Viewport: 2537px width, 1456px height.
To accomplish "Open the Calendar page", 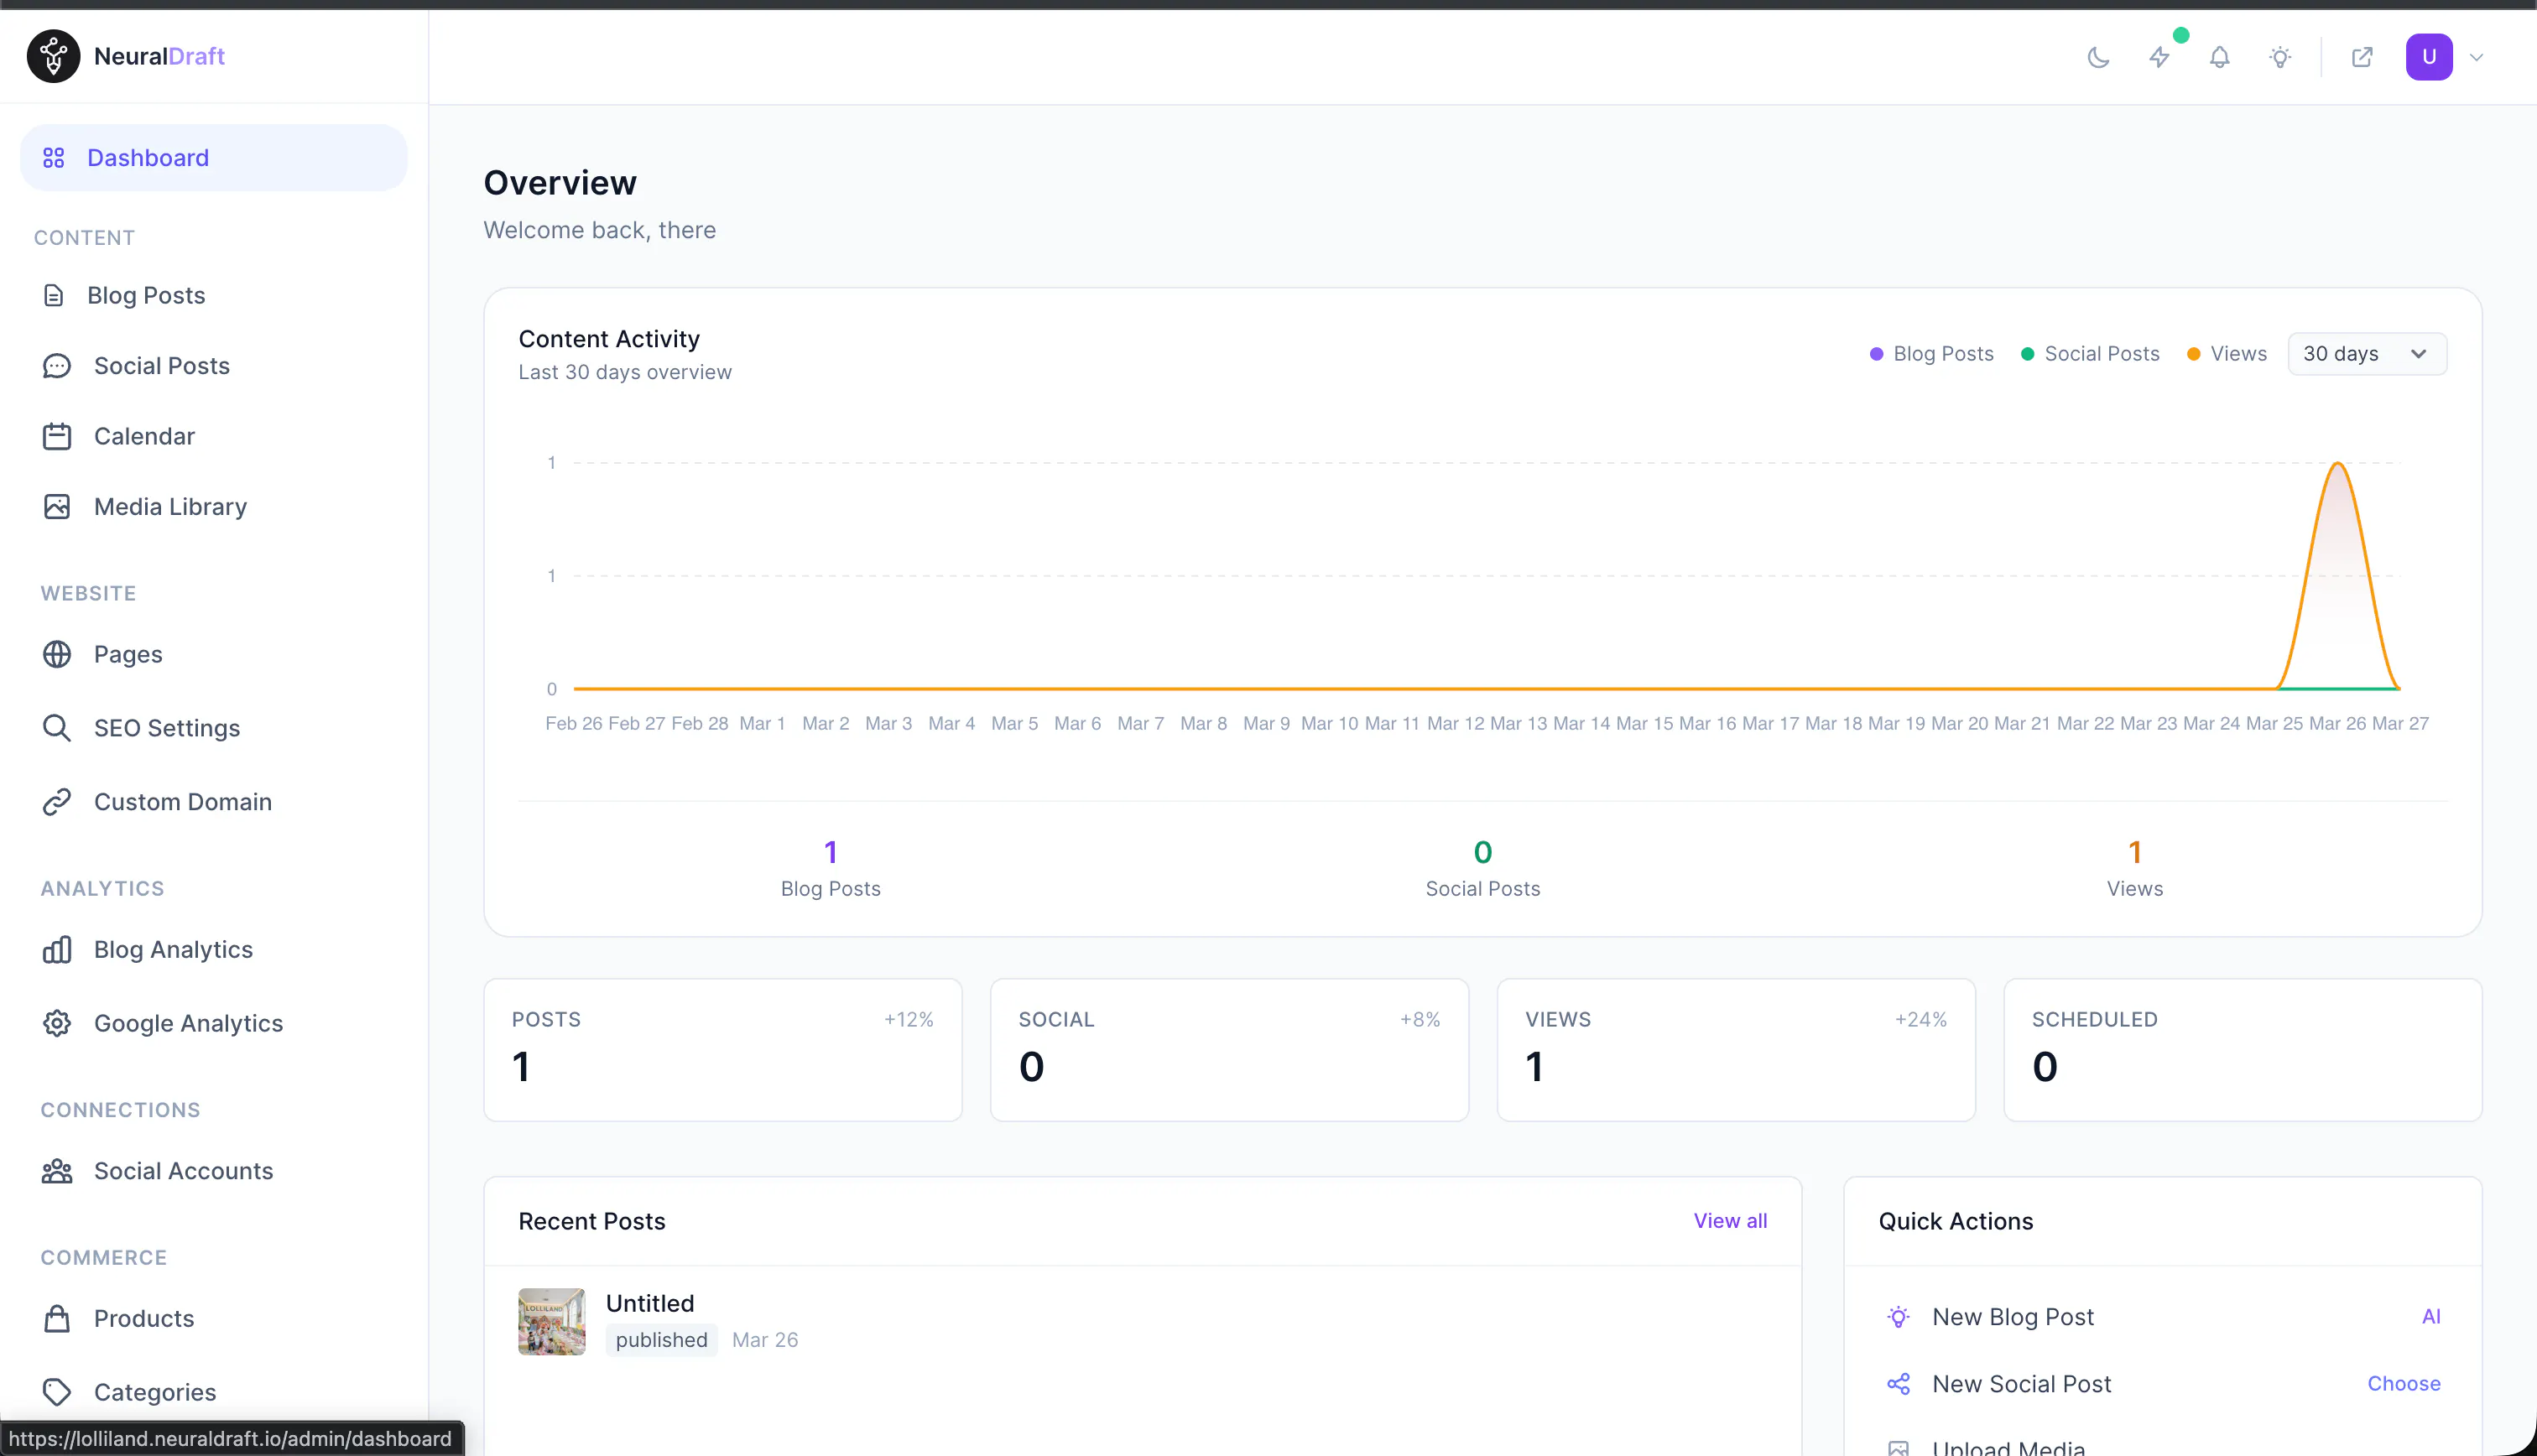I will pos(144,436).
